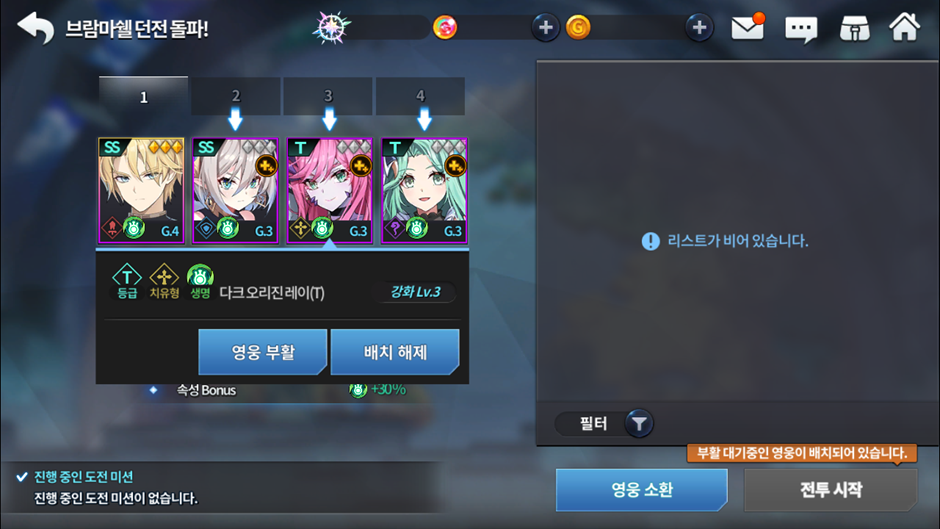Screen dimensions: 940x529
Task: Open the chat speech bubble icon
Action: pos(801,28)
